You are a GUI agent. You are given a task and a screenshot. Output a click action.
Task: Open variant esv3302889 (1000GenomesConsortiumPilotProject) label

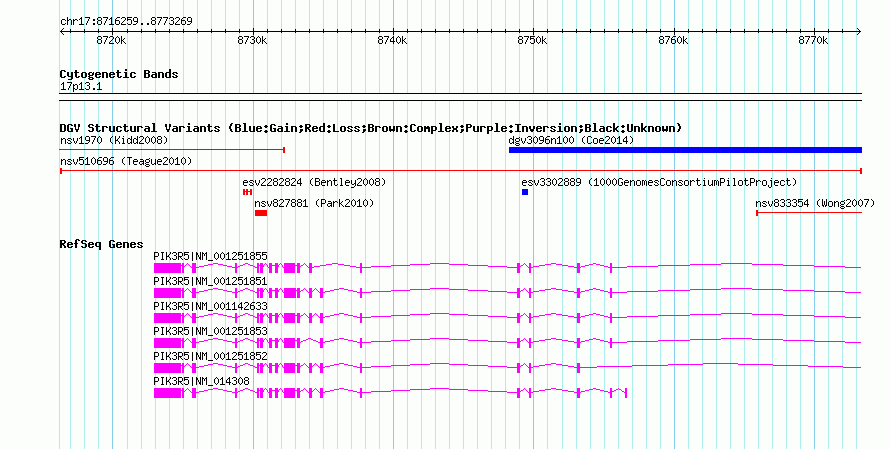point(659,182)
